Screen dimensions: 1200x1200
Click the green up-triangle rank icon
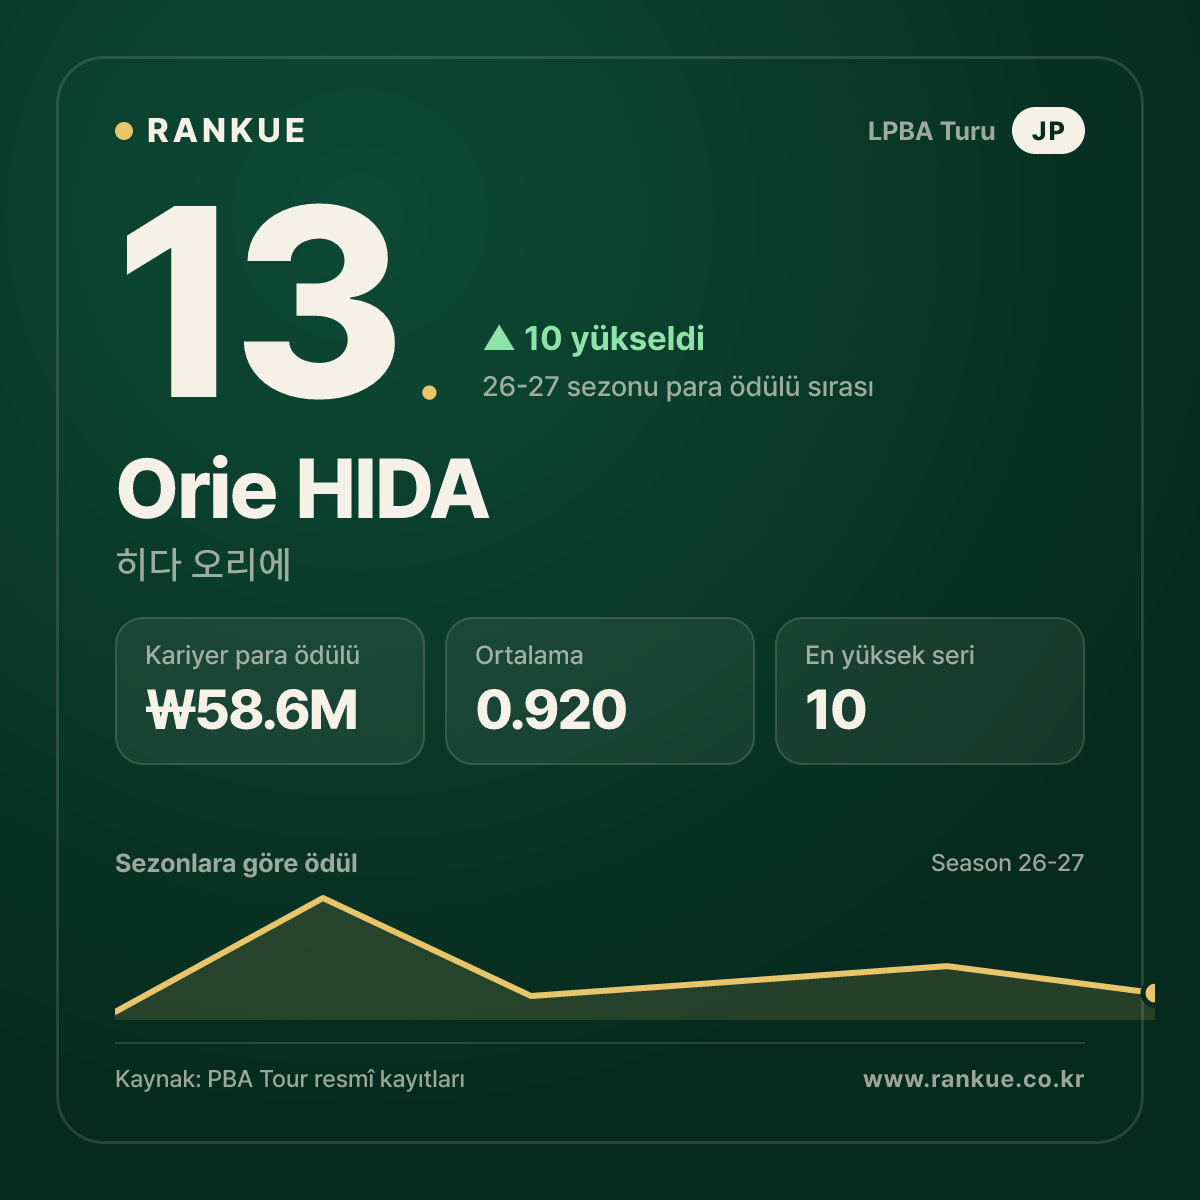coord(499,338)
